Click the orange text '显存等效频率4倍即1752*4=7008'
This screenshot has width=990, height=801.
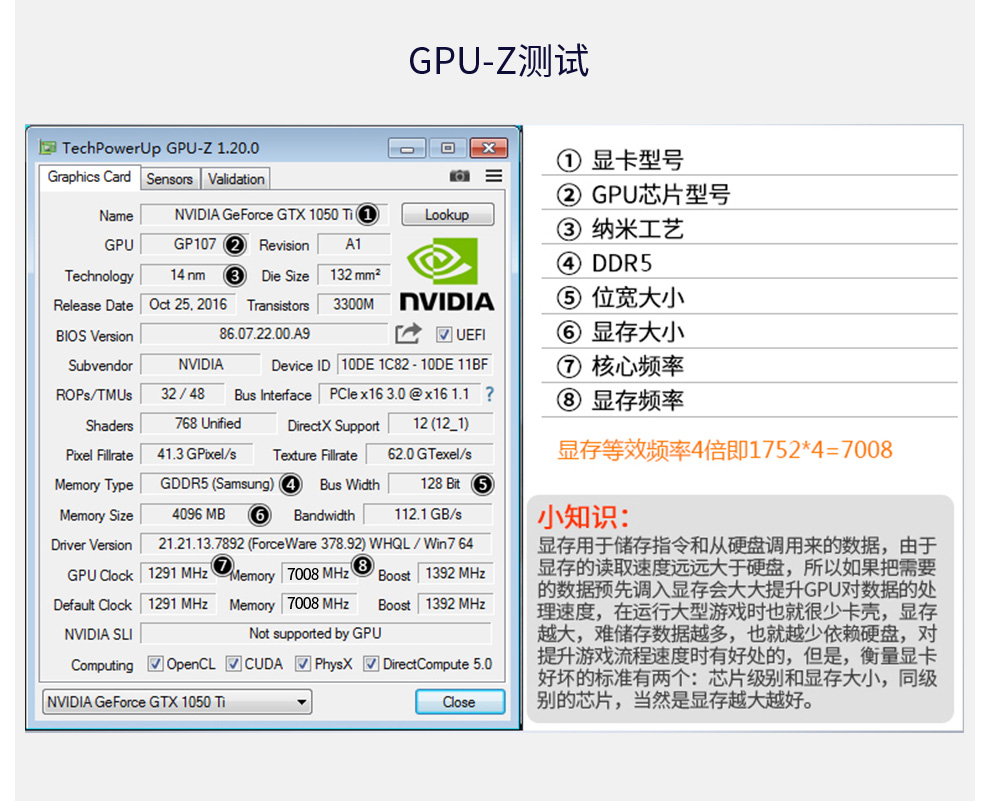725,450
